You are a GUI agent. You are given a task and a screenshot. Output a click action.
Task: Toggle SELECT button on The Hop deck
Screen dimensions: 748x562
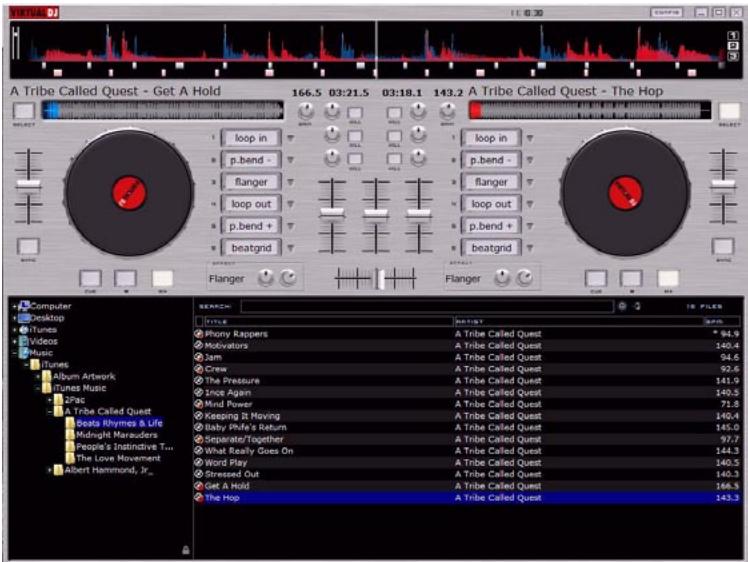coord(729,111)
